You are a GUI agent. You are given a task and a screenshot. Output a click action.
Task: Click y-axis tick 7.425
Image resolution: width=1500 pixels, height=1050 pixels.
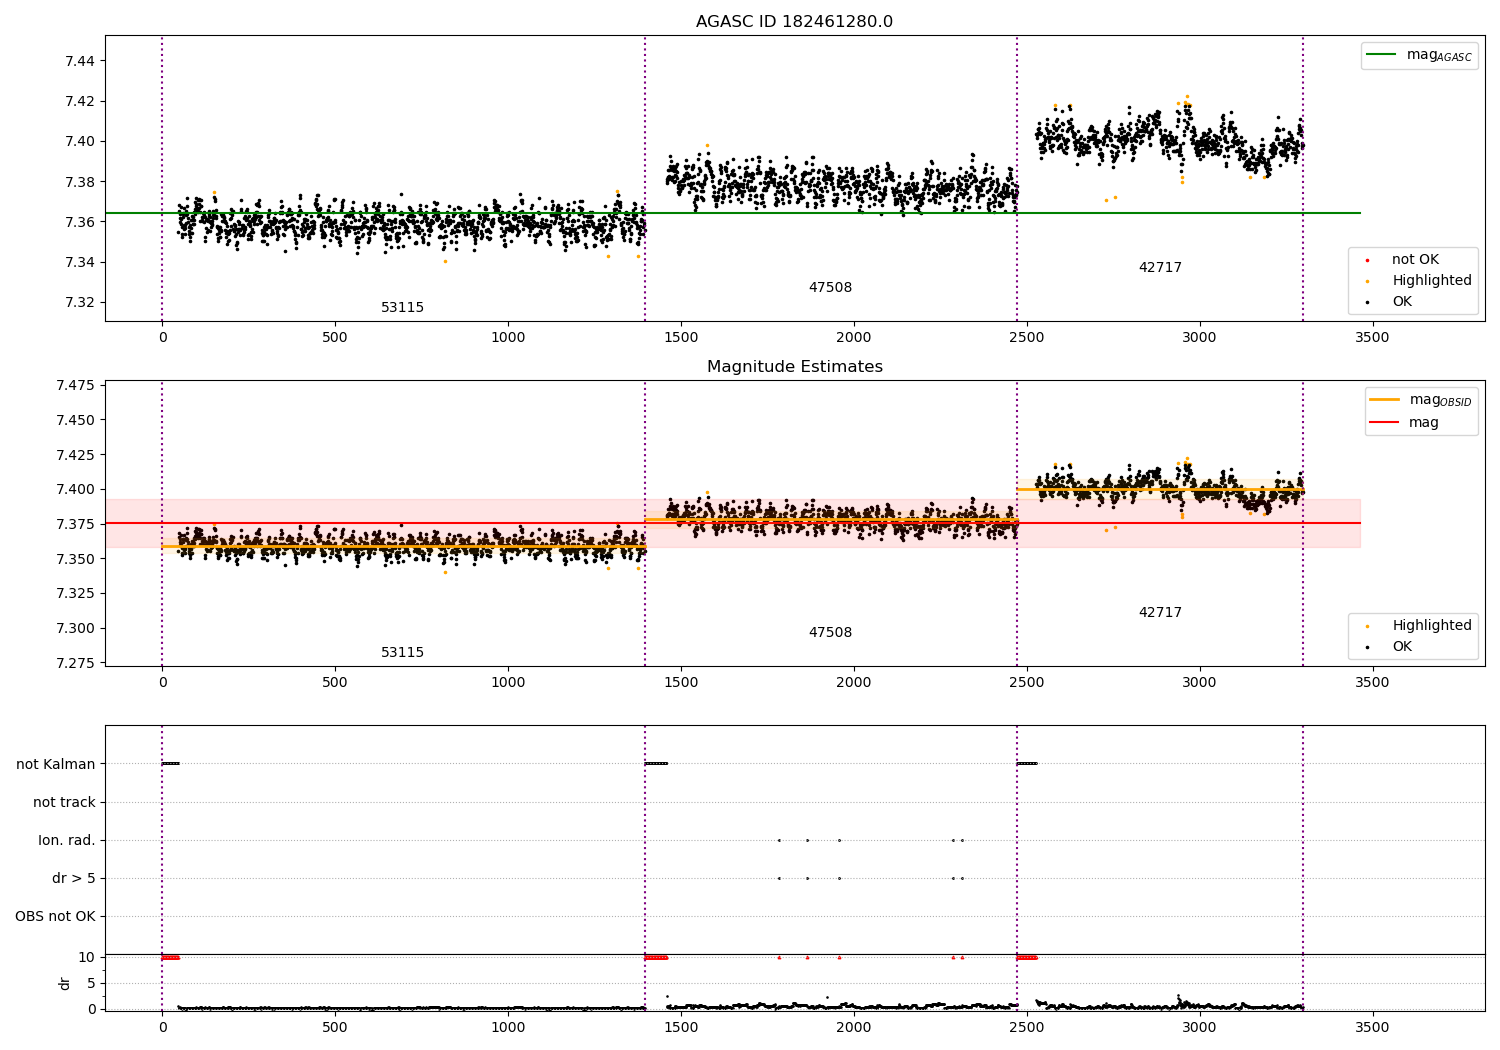(x=76, y=455)
